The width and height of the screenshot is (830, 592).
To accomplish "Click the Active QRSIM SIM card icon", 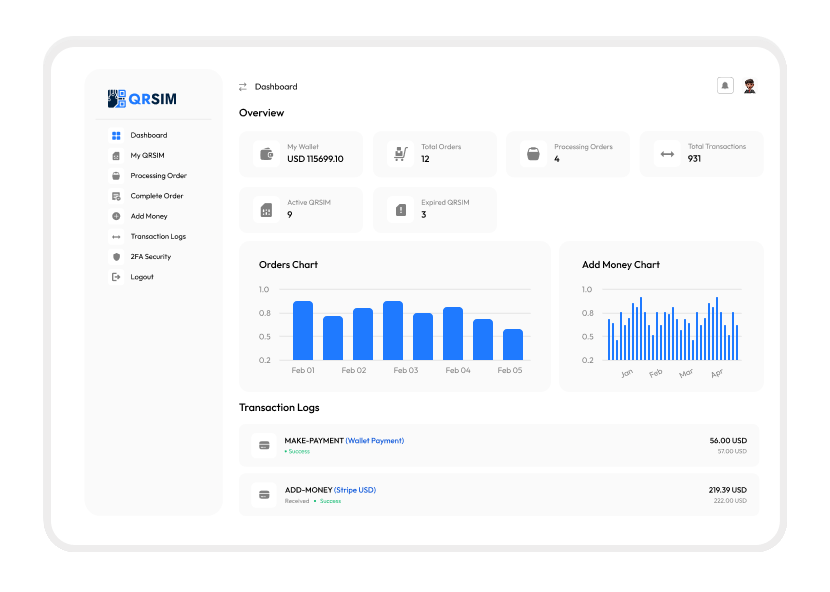I will click(266, 210).
